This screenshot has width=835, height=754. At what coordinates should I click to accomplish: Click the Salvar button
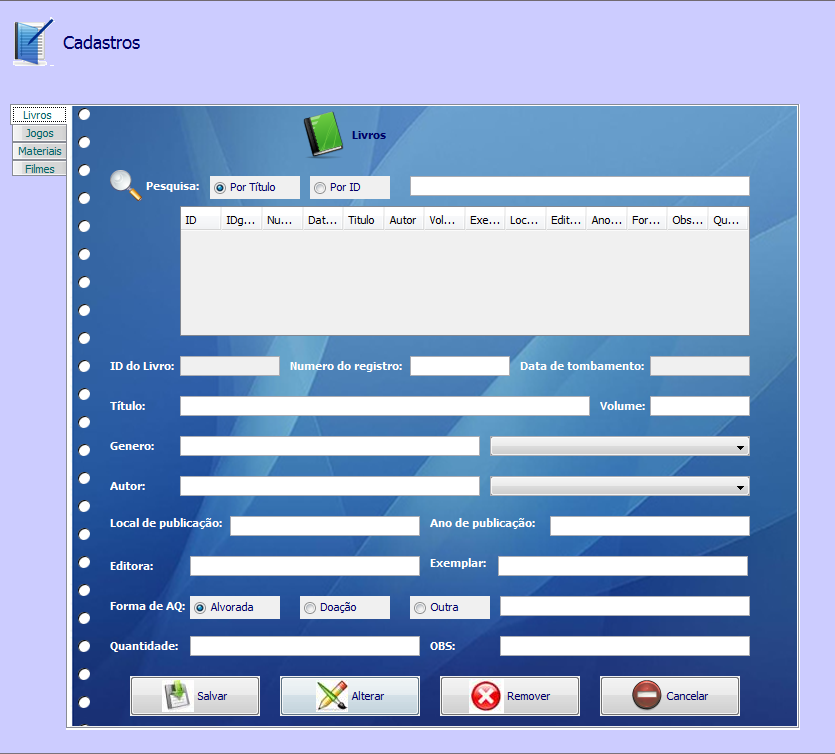pyautogui.click(x=195, y=696)
